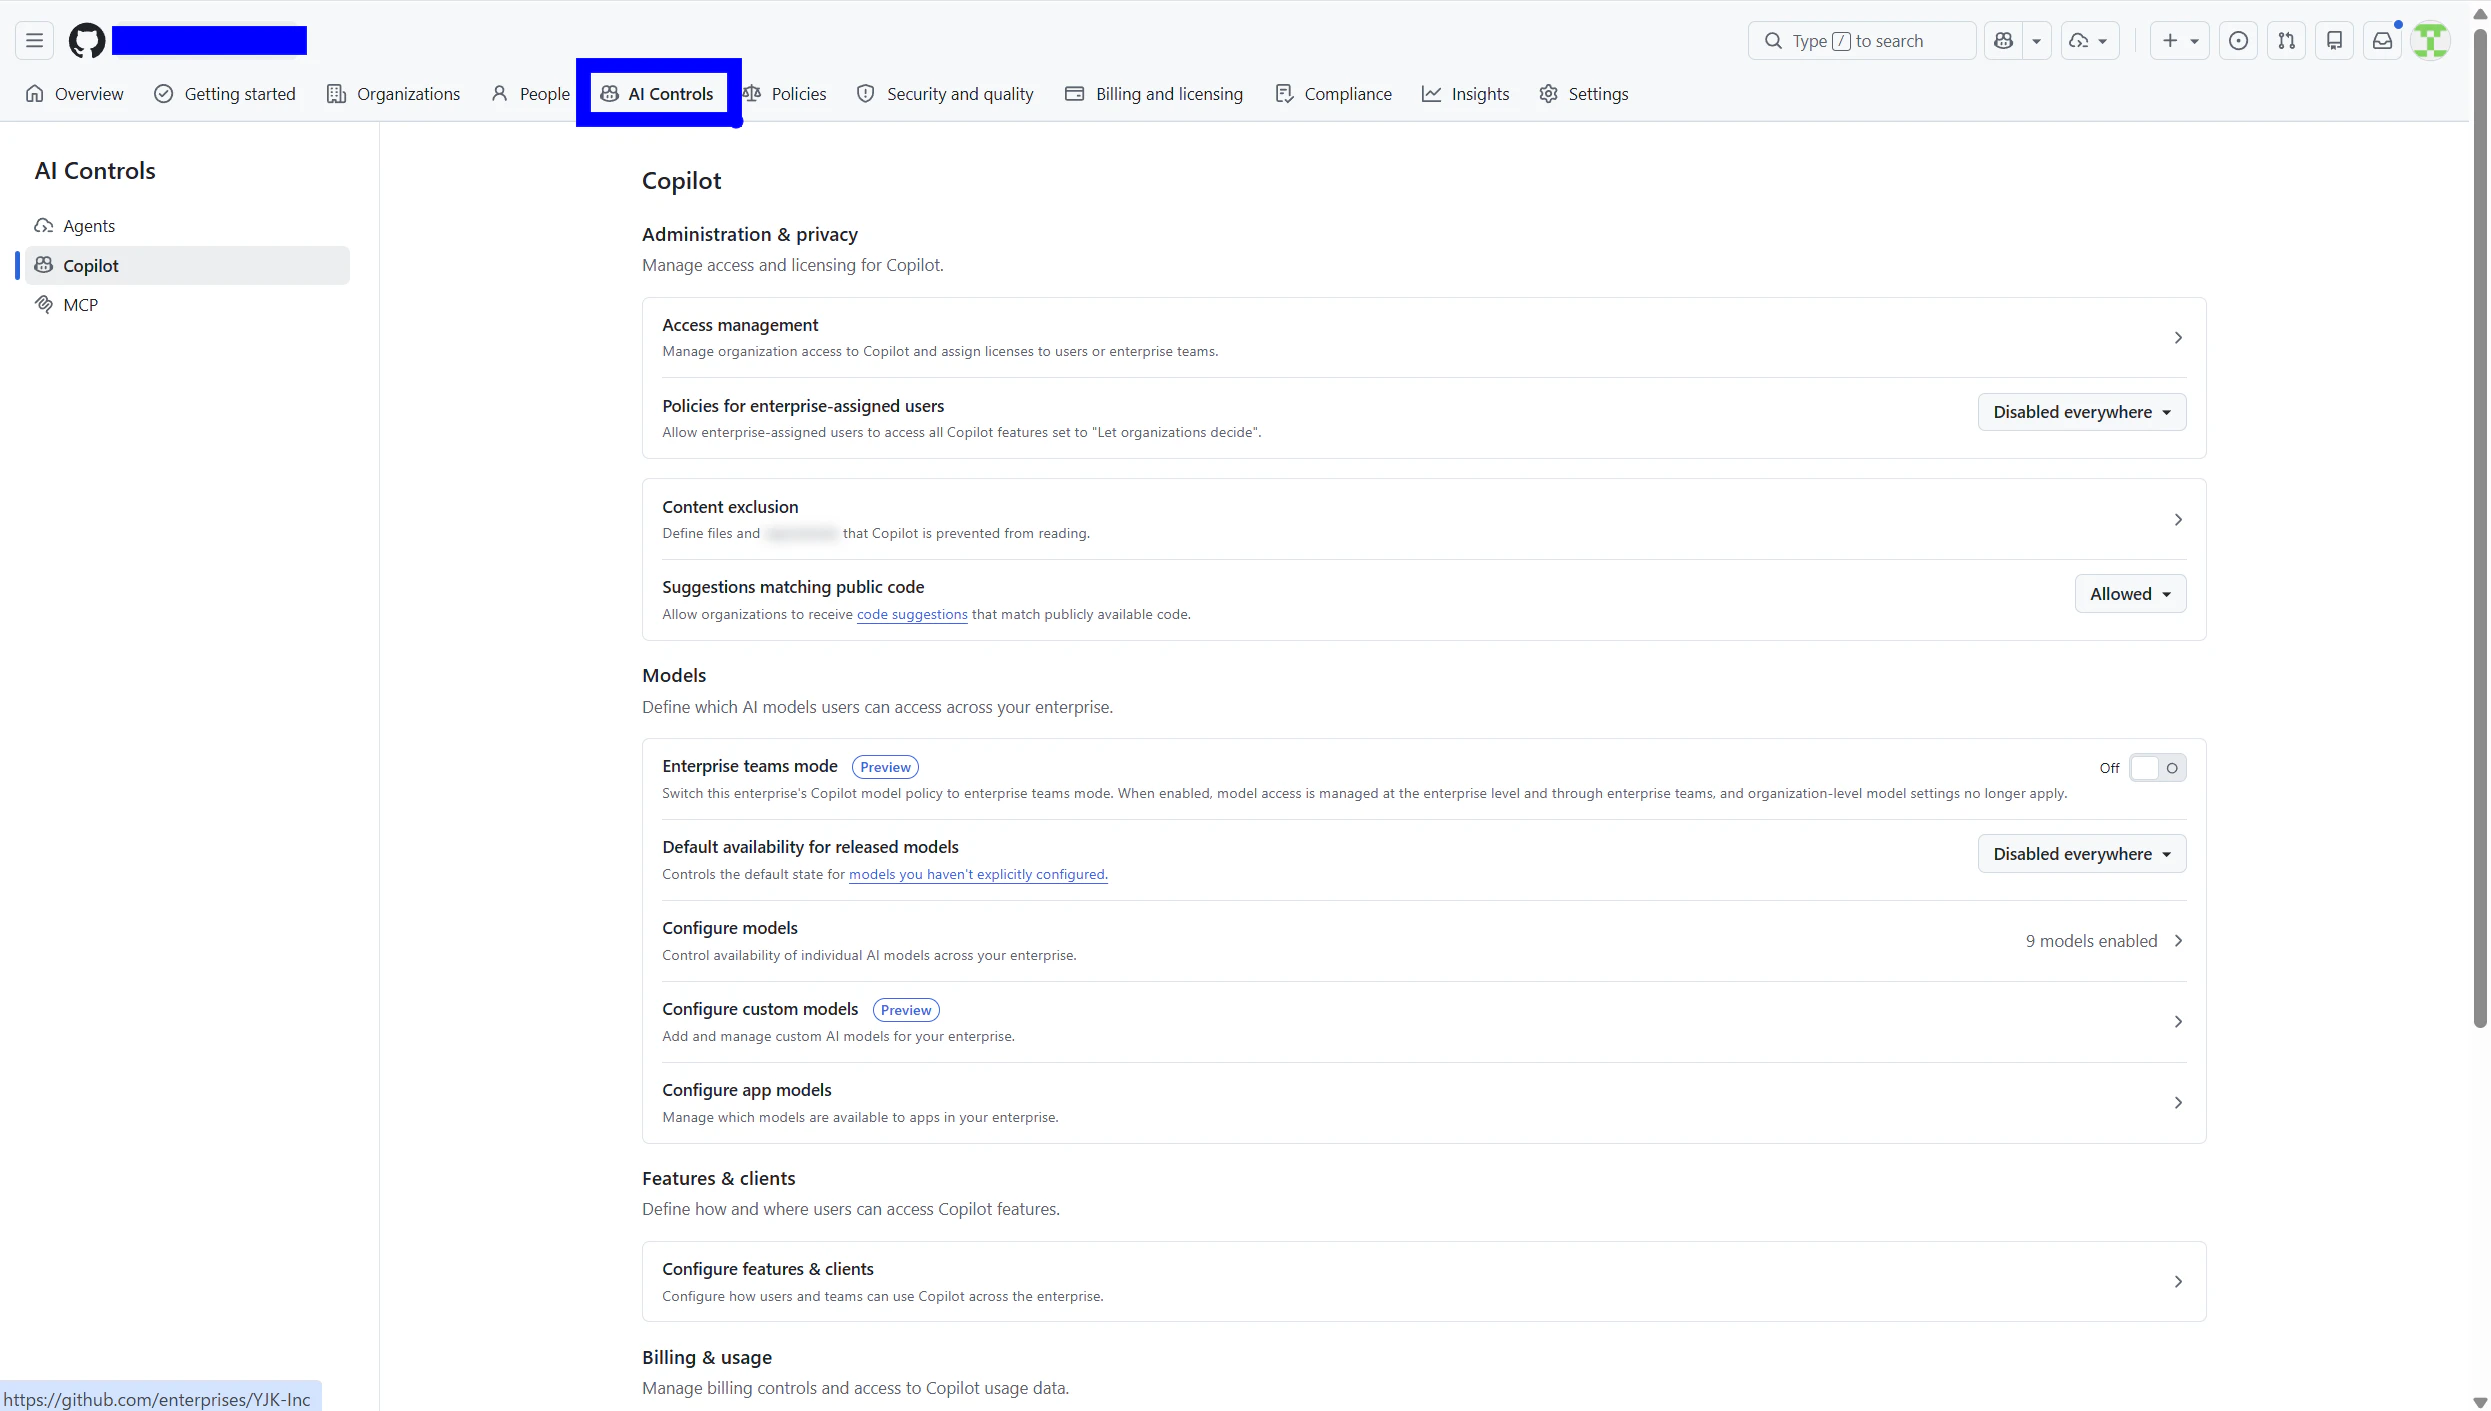Screen dimensions: 2491x1411
Task: Click the Preview badge beside Enterprise teams mode
Action: (885, 767)
